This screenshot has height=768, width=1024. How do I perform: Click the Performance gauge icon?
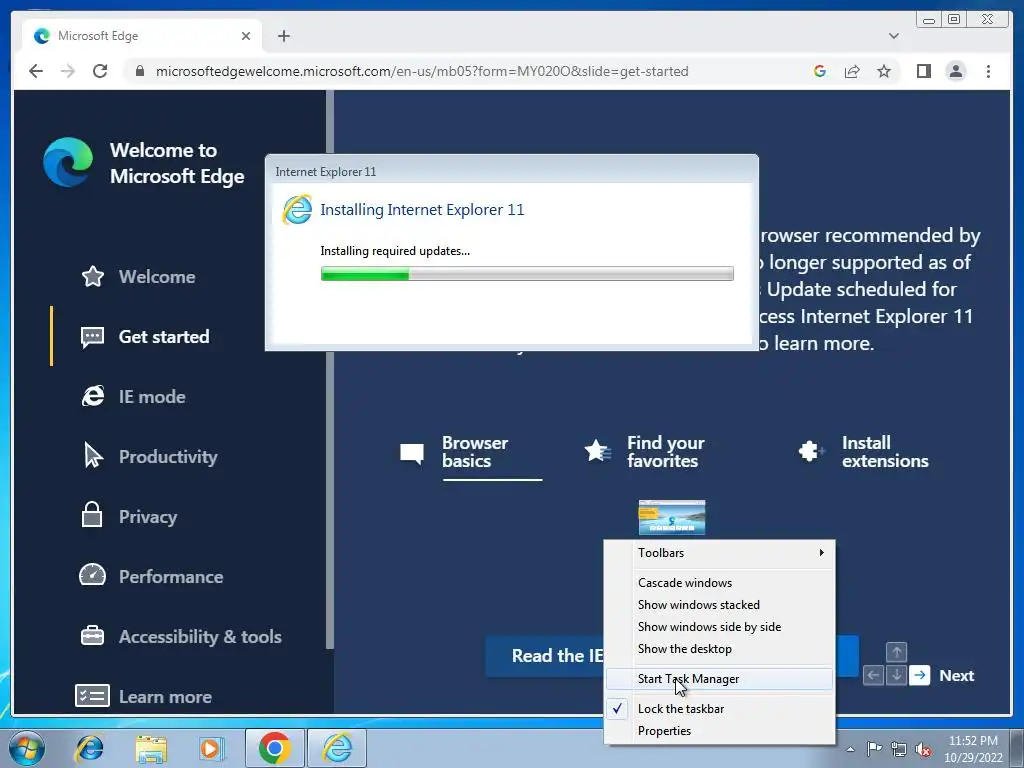(x=92, y=575)
